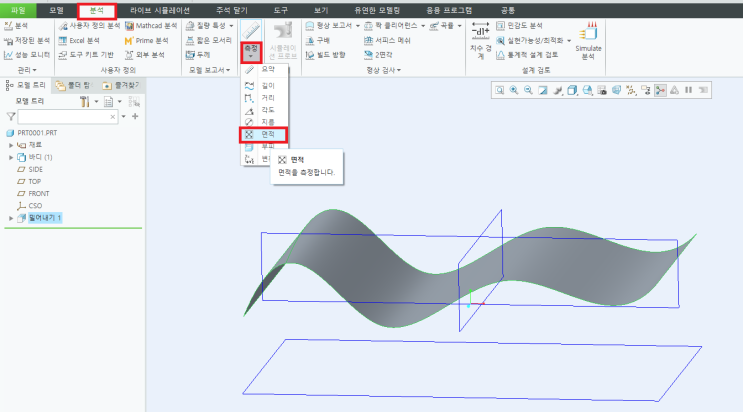
Task: Switch to the 모델 ribbon tab
Action: [56, 10]
